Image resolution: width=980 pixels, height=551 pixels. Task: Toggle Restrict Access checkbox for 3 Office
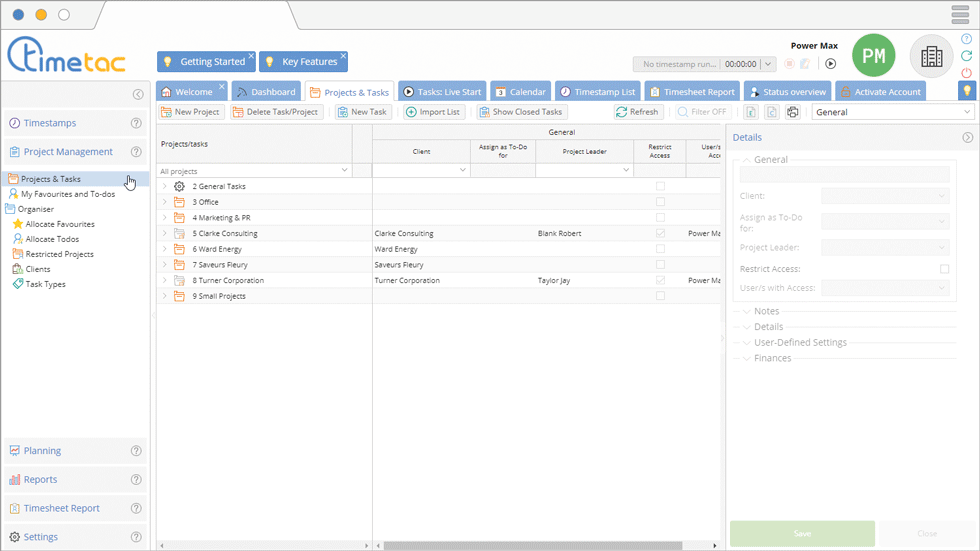tap(660, 202)
